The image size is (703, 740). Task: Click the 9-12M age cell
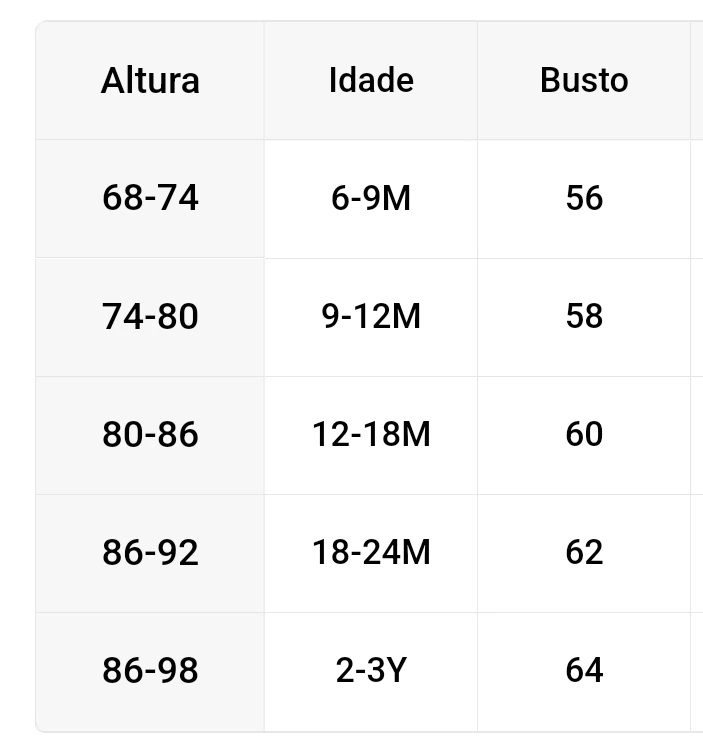371,316
